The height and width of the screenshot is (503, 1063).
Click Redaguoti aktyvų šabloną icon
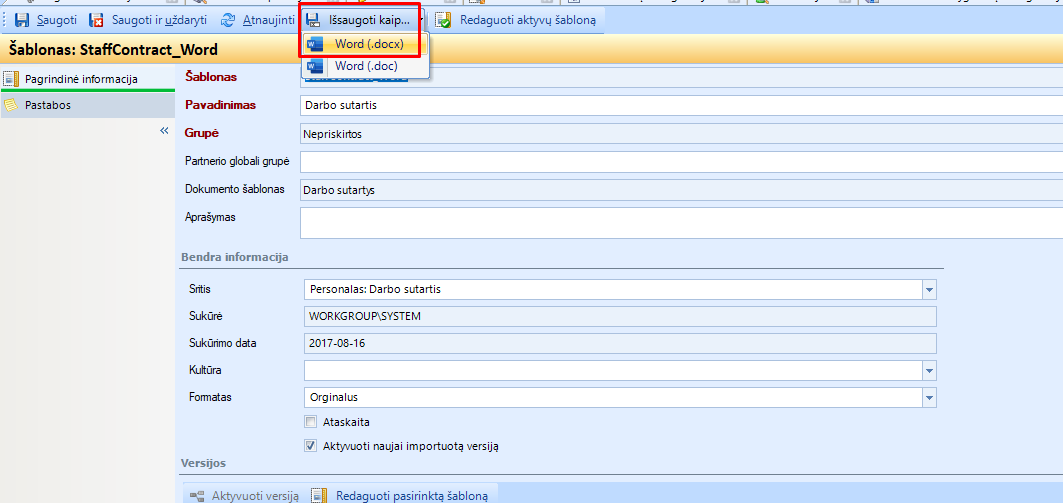443,20
